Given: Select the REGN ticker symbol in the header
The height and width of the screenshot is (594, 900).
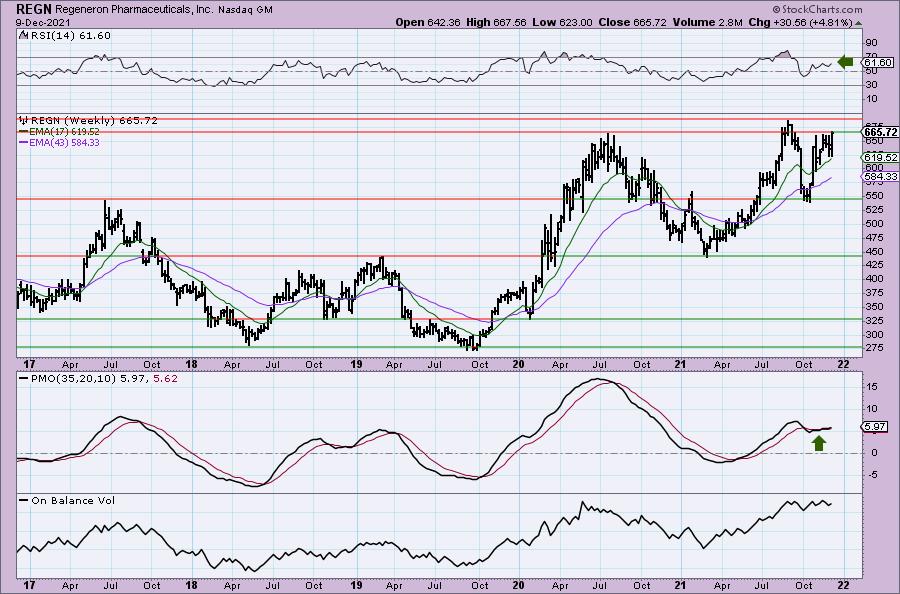Looking at the screenshot, I should tap(34, 9).
